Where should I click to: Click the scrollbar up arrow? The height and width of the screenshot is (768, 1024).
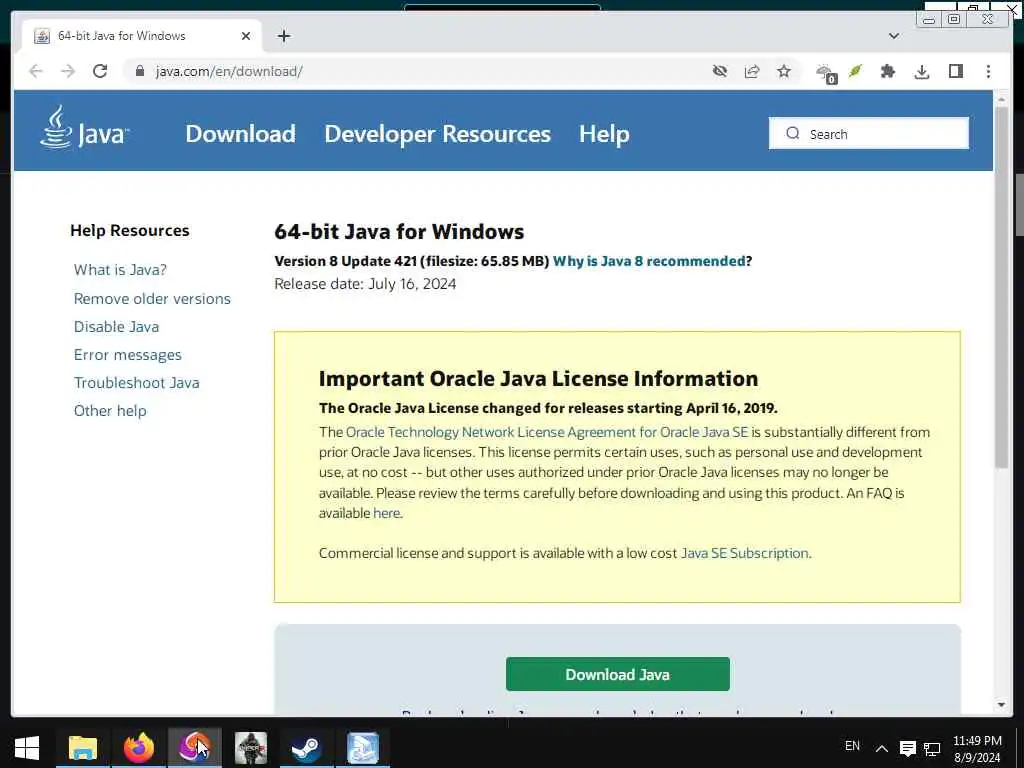(1001, 99)
